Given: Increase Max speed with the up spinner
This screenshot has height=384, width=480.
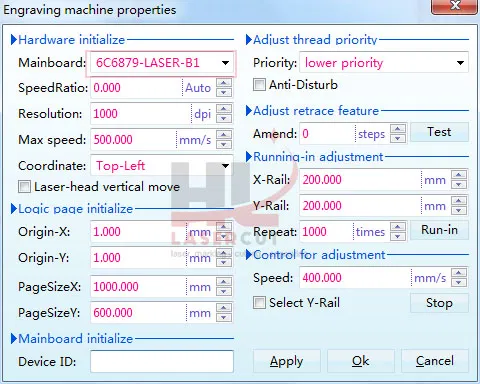Looking at the screenshot, I should pos(224,135).
